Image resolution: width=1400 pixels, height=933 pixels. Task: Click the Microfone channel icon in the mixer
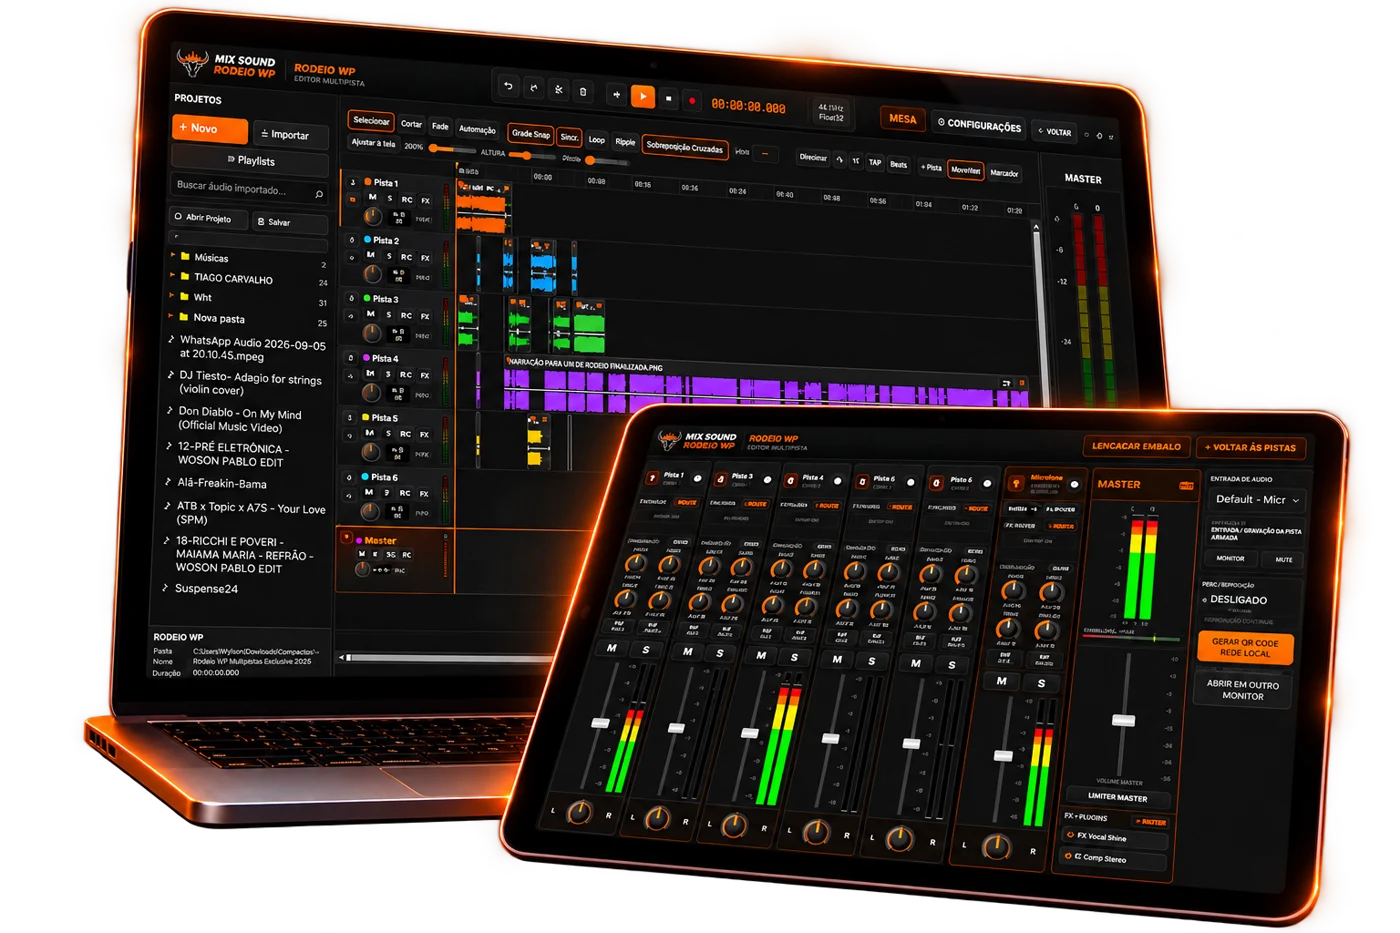click(1016, 484)
